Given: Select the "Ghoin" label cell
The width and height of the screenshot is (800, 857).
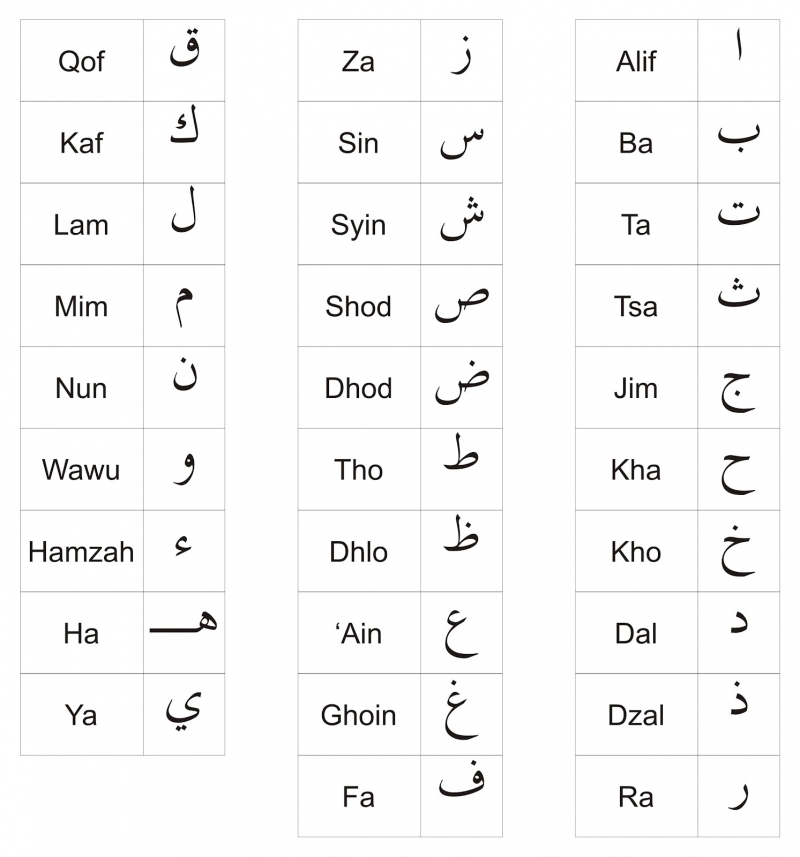Looking at the screenshot, I should (x=358, y=715).
